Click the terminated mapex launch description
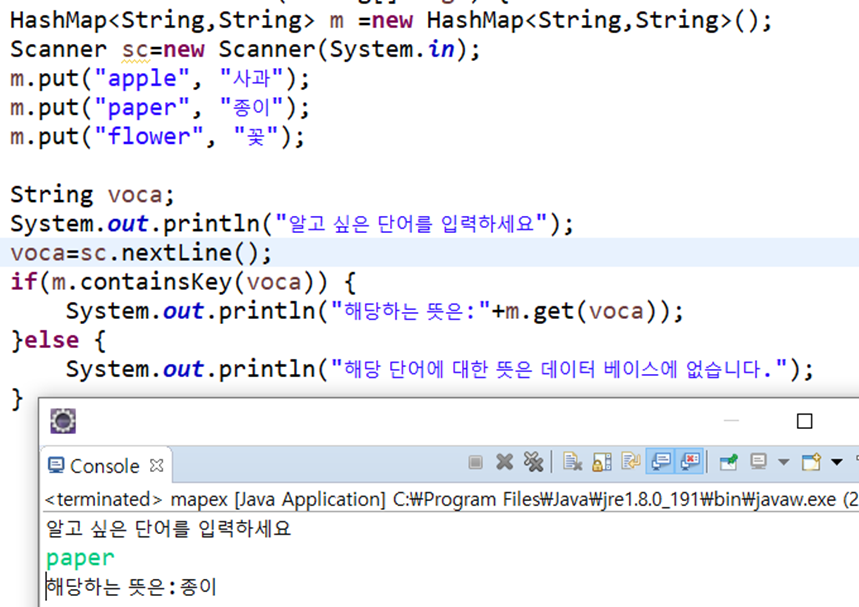This screenshot has width=859, height=607. tap(451, 500)
